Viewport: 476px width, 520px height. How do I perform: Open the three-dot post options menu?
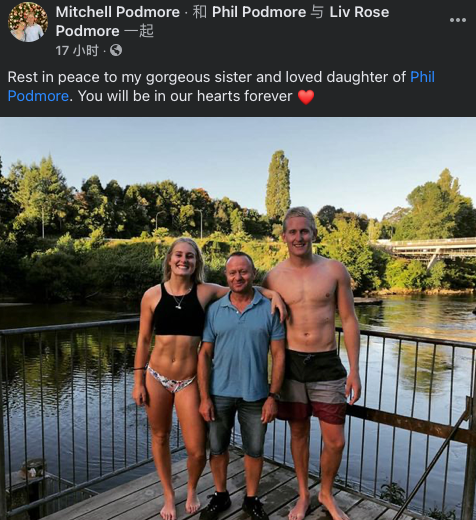click(458, 20)
